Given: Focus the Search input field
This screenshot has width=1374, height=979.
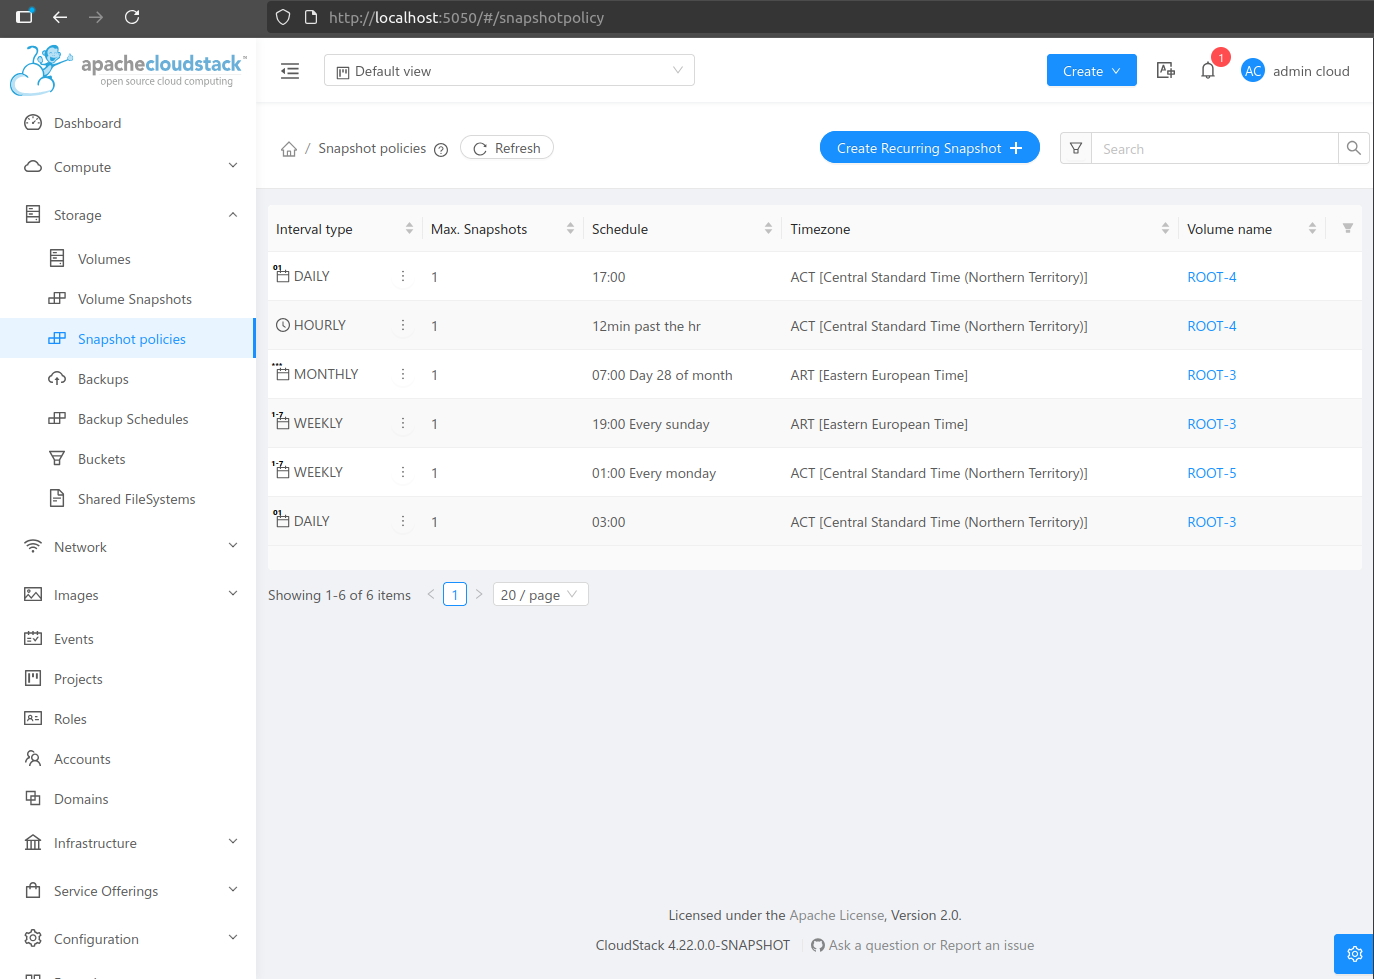Looking at the screenshot, I should (x=1214, y=149).
